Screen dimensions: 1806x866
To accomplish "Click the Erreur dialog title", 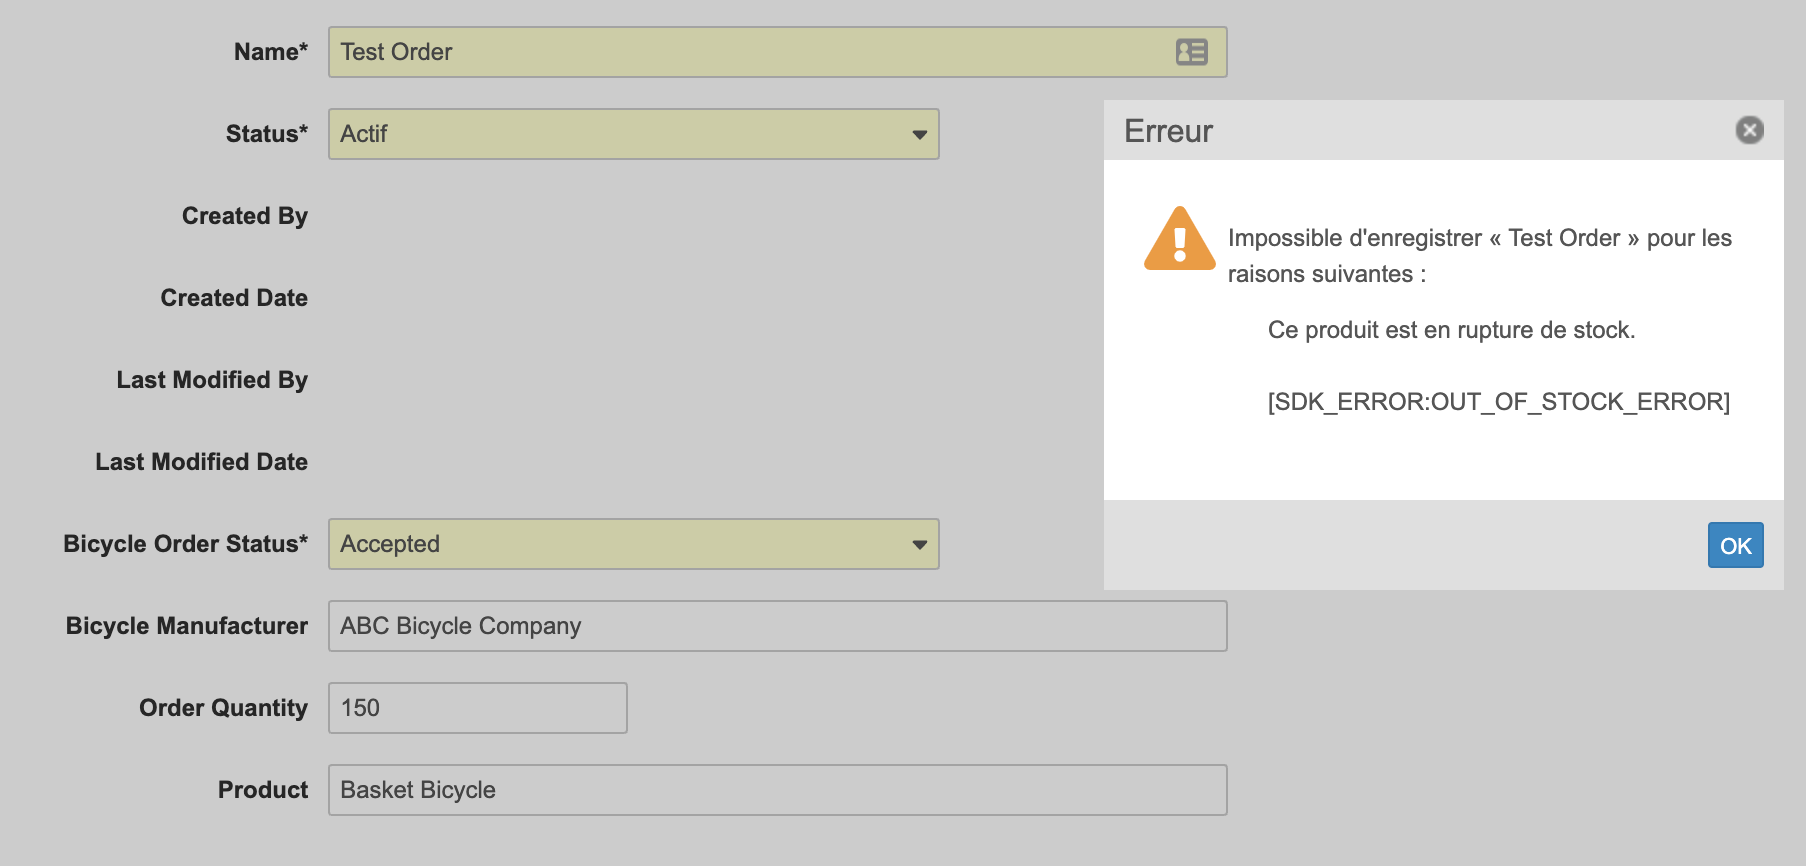I will click(1168, 131).
